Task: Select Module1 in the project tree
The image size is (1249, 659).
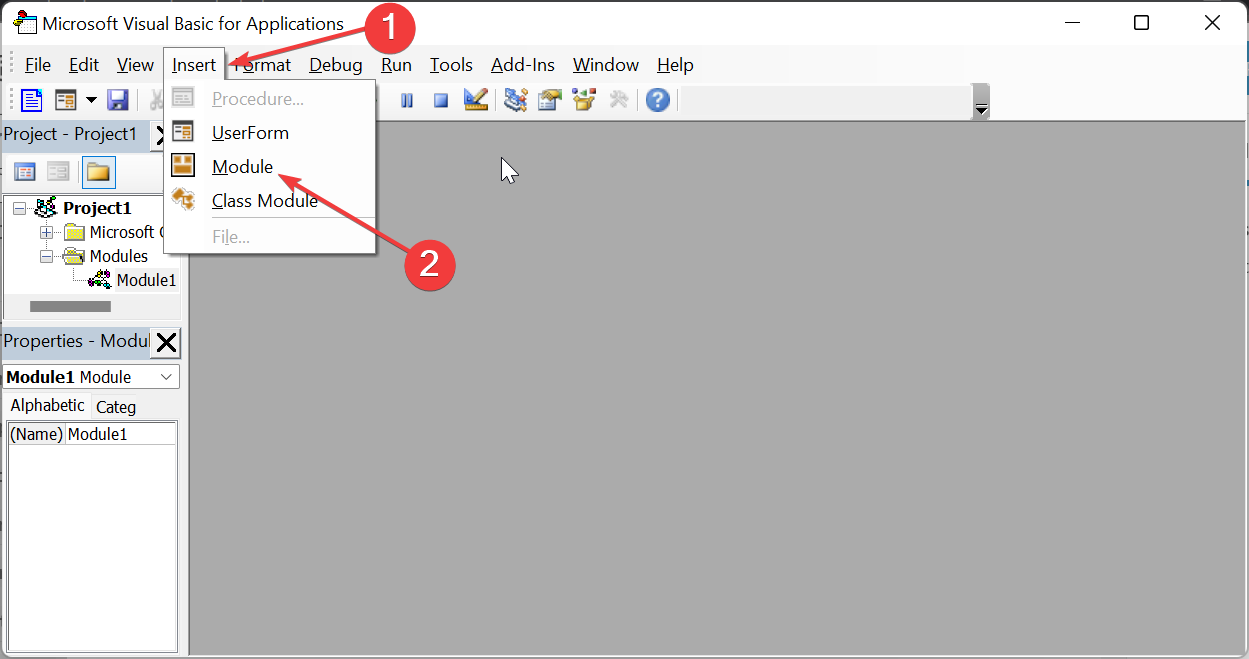Action: coord(146,280)
